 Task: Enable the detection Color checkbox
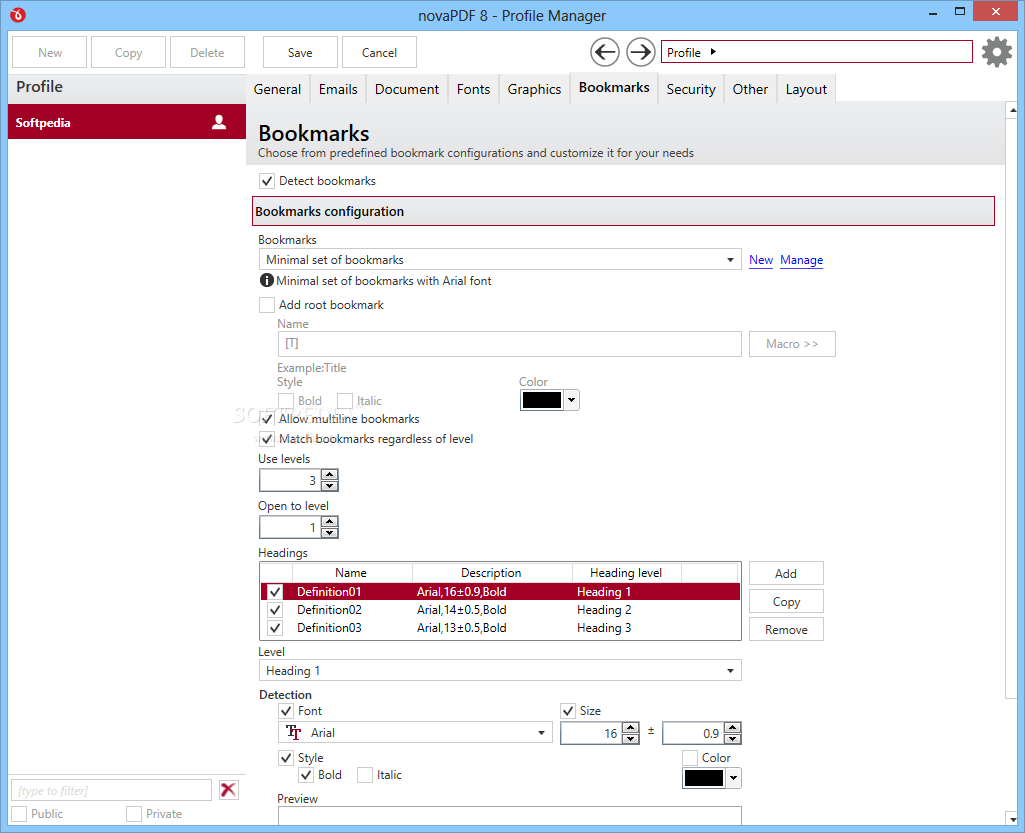(690, 758)
